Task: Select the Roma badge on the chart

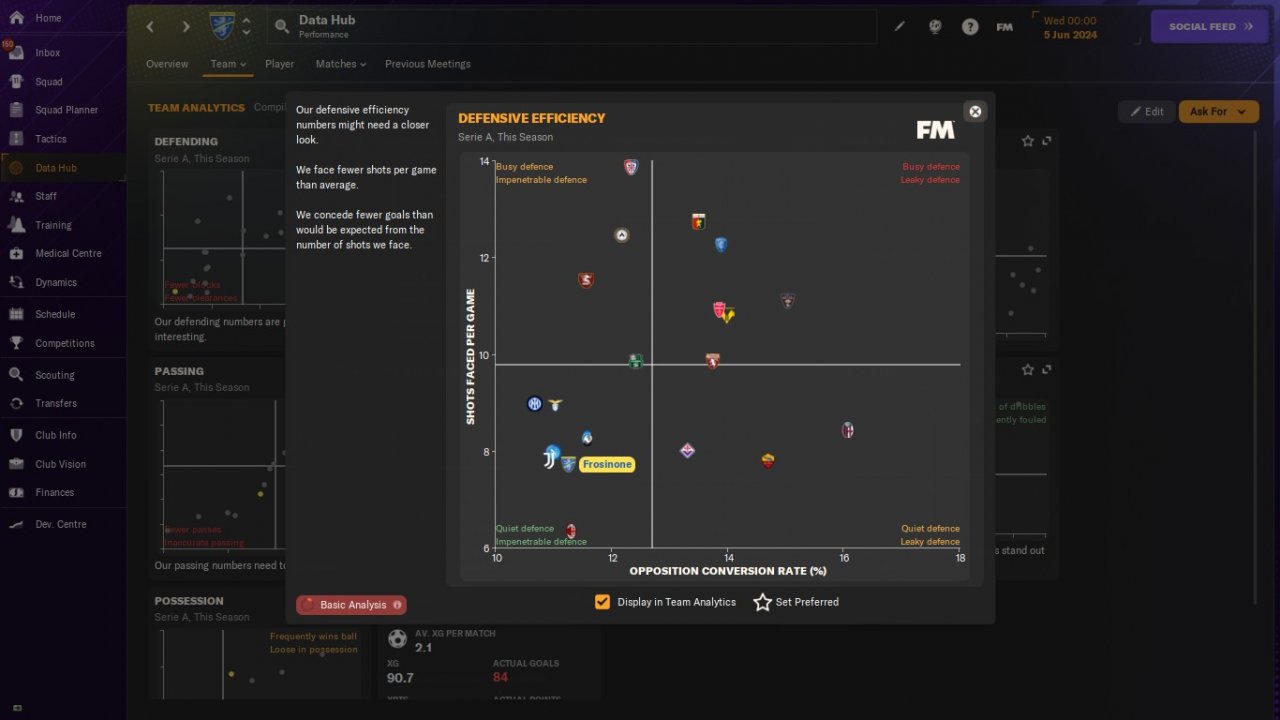Action: point(768,461)
